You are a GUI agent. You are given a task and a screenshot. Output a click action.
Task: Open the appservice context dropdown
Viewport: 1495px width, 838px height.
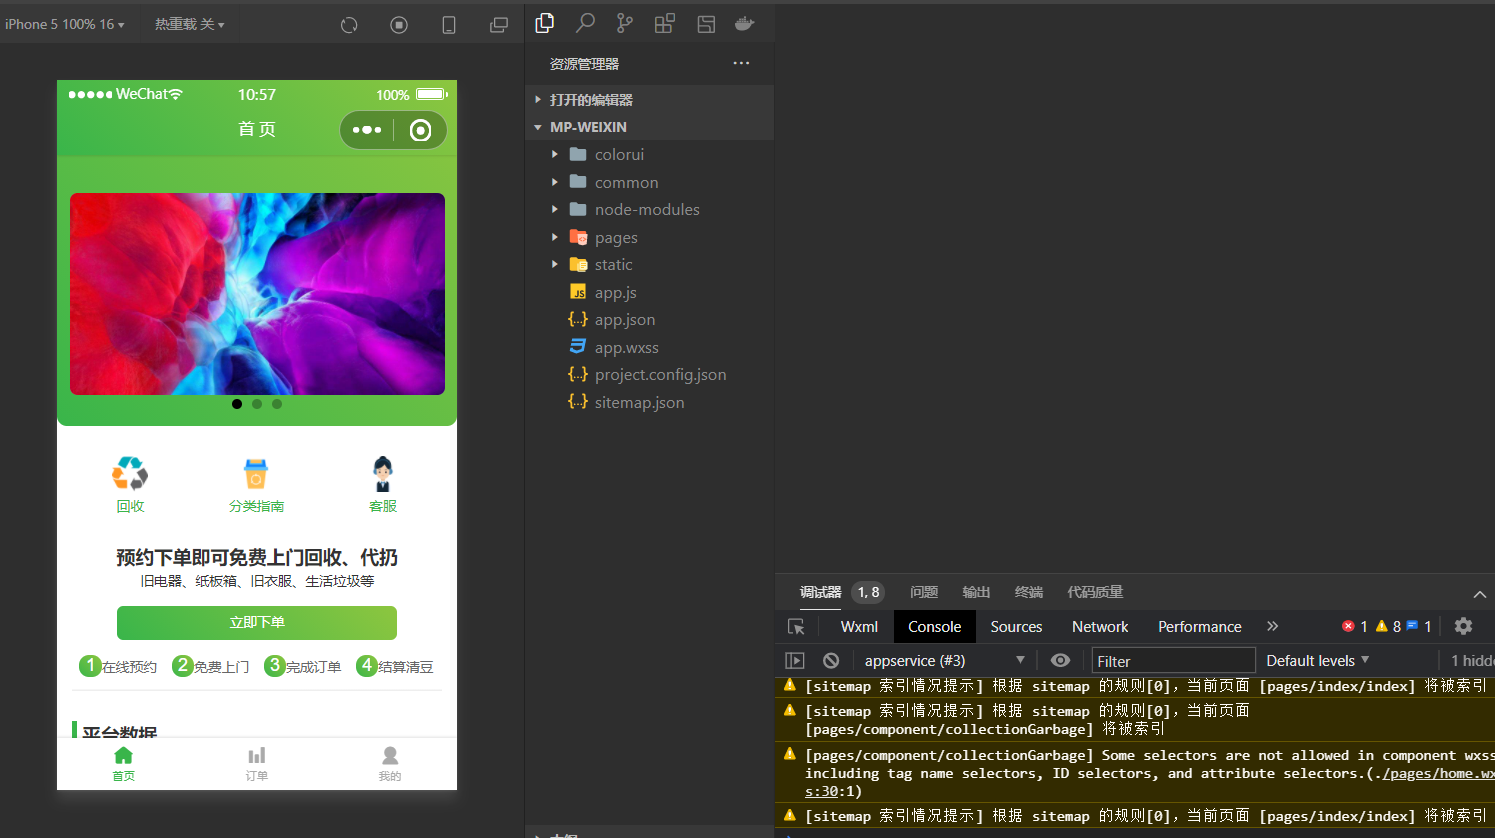click(x=944, y=660)
